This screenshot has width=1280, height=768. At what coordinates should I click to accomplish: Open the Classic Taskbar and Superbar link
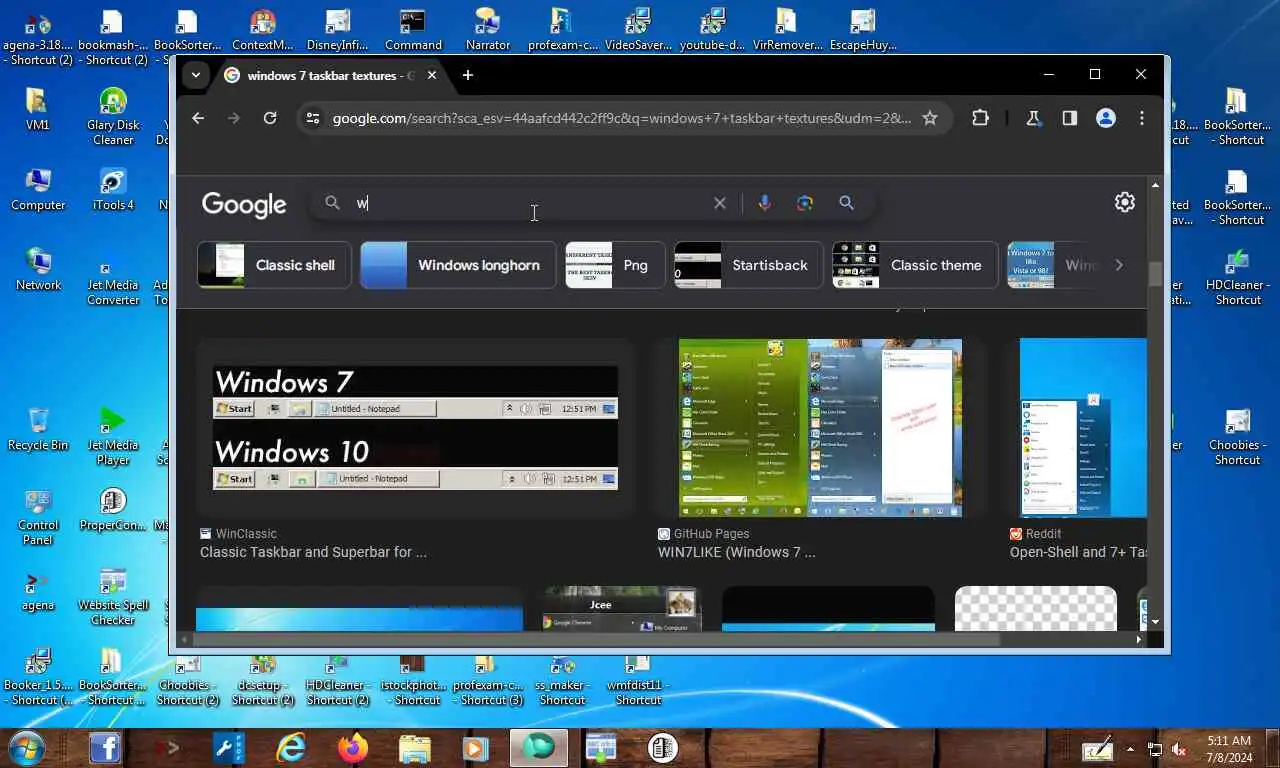point(313,552)
